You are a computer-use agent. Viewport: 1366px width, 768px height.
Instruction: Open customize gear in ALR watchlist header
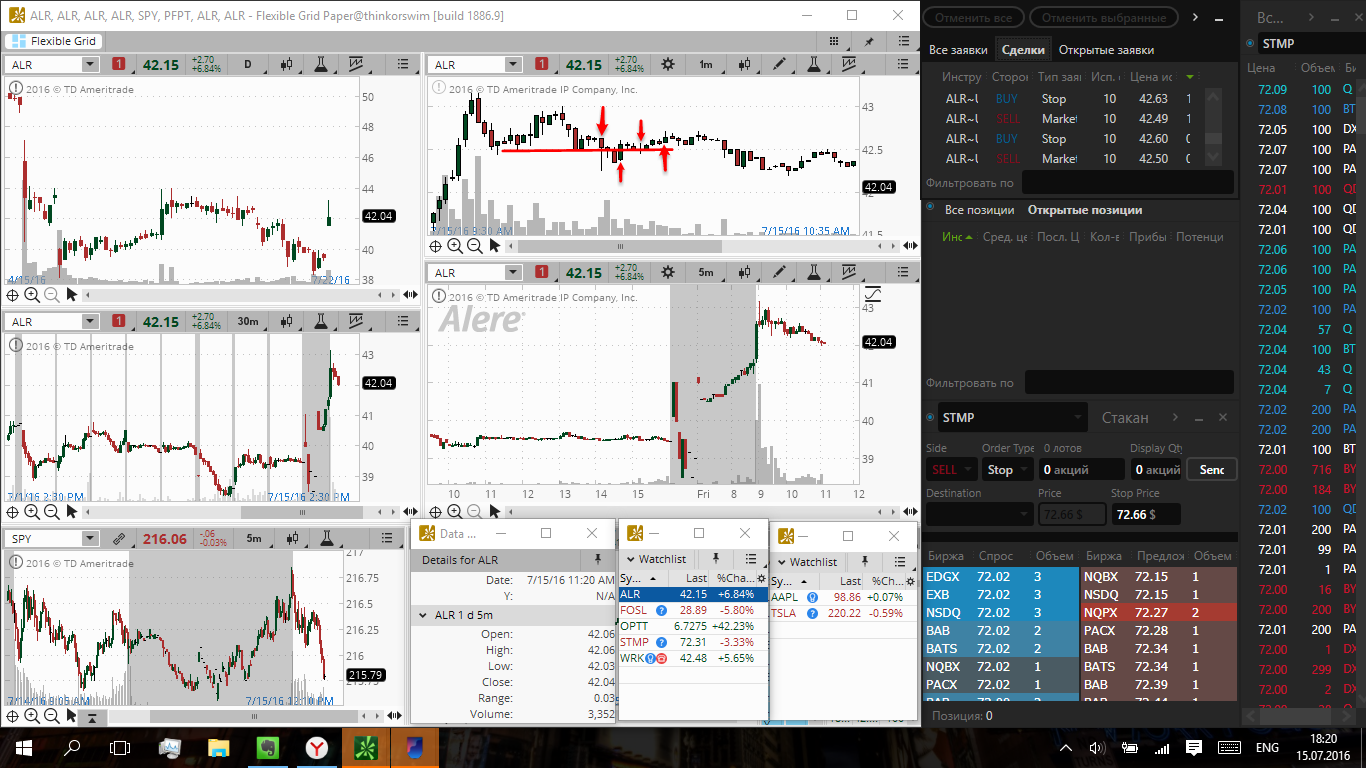[763, 578]
